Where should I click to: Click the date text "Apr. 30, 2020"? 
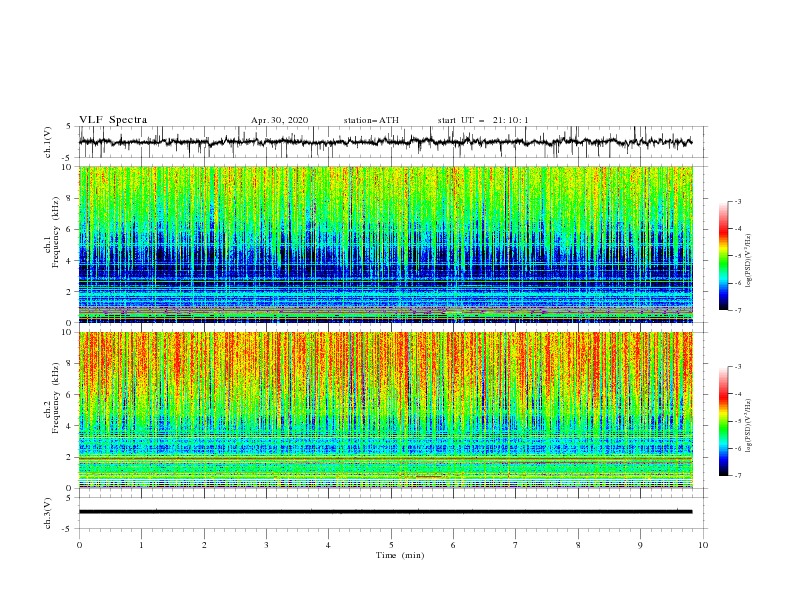click(279, 120)
